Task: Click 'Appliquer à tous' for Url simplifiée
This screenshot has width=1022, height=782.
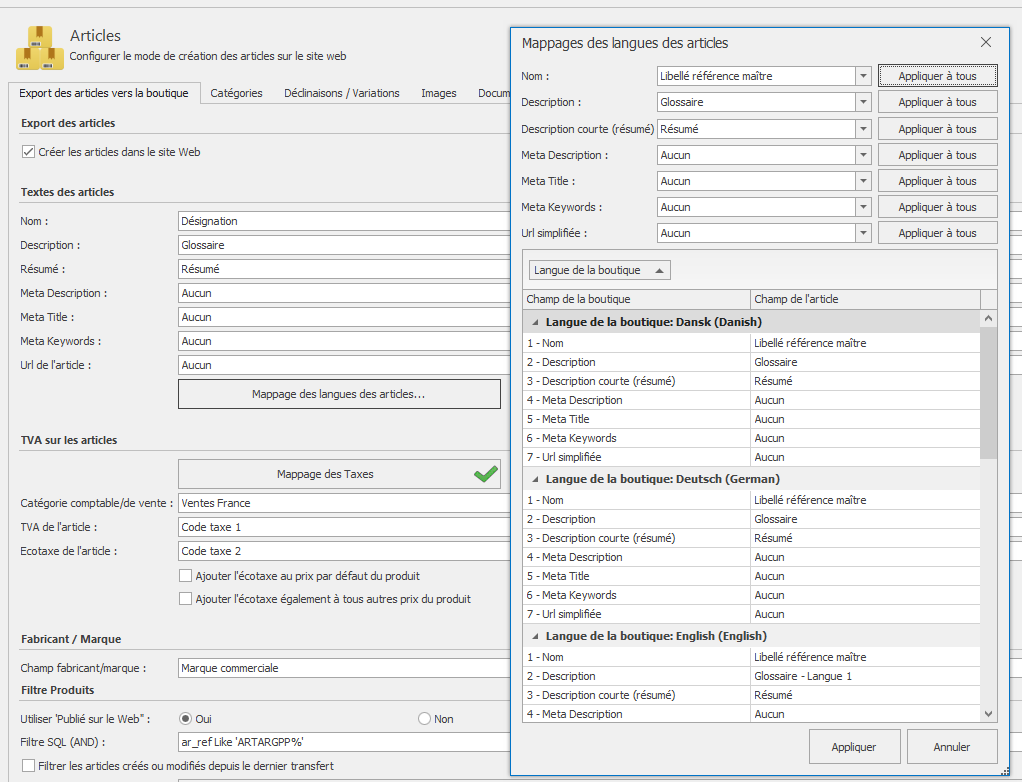Action: (x=937, y=233)
